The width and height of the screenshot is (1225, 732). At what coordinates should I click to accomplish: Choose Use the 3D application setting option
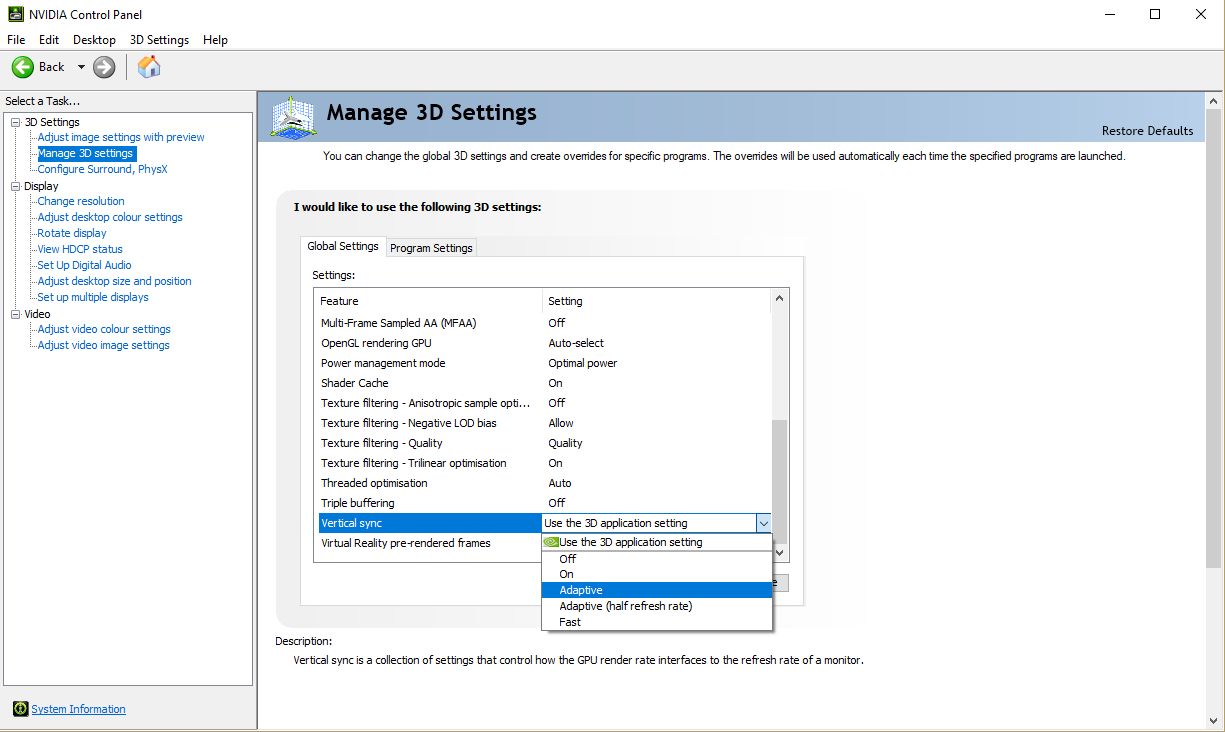(x=657, y=542)
